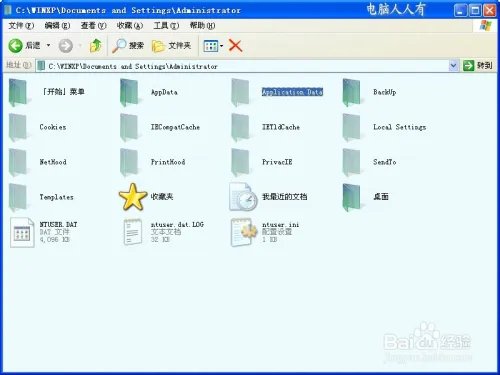Open the 收藏(A) menu
The width and height of the screenshot is (500, 375).
pyautogui.click(x=130, y=25)
